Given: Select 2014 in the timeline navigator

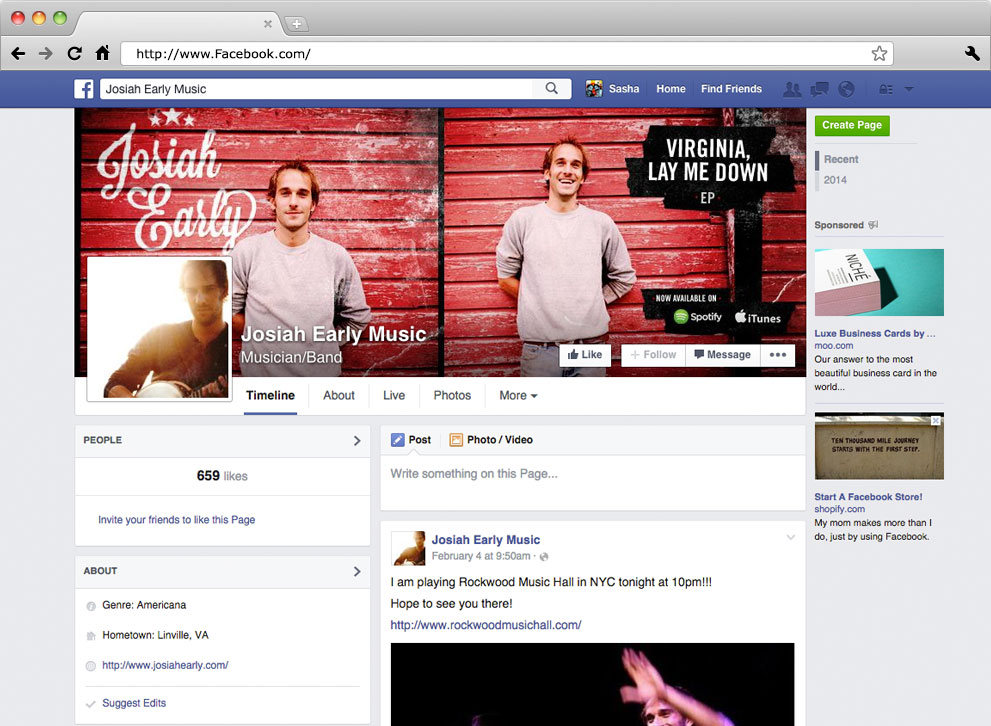Looking at the screenshot, I should click(835, 180).
